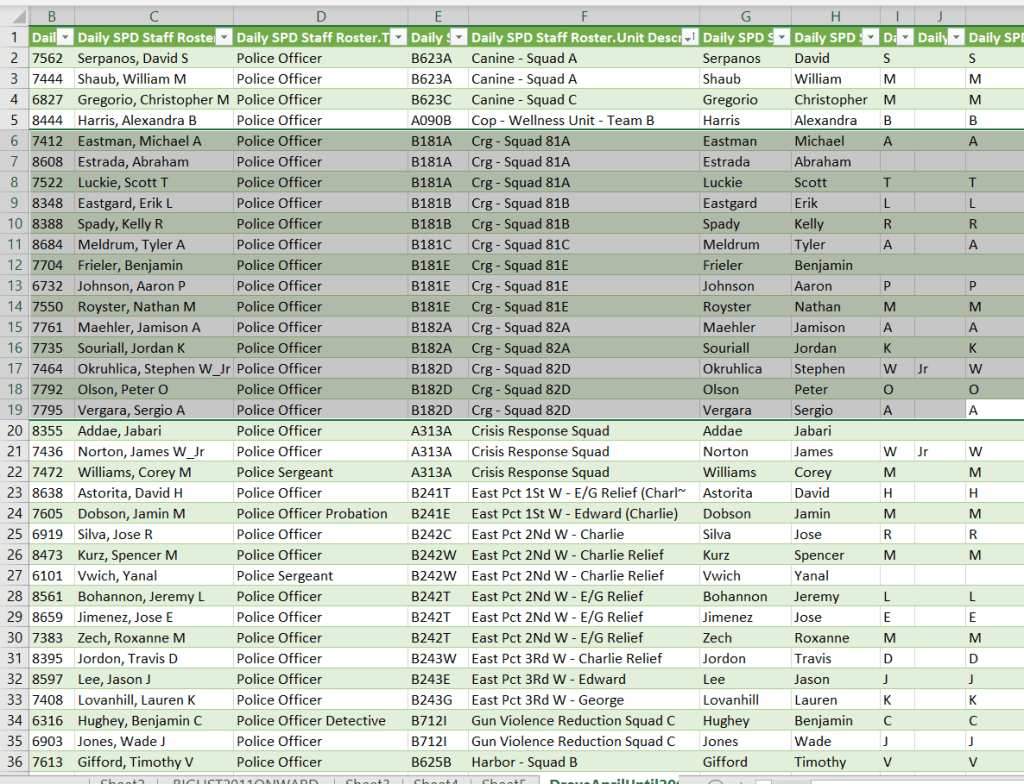Select row 5 by its row number

[x=14, y=120]
